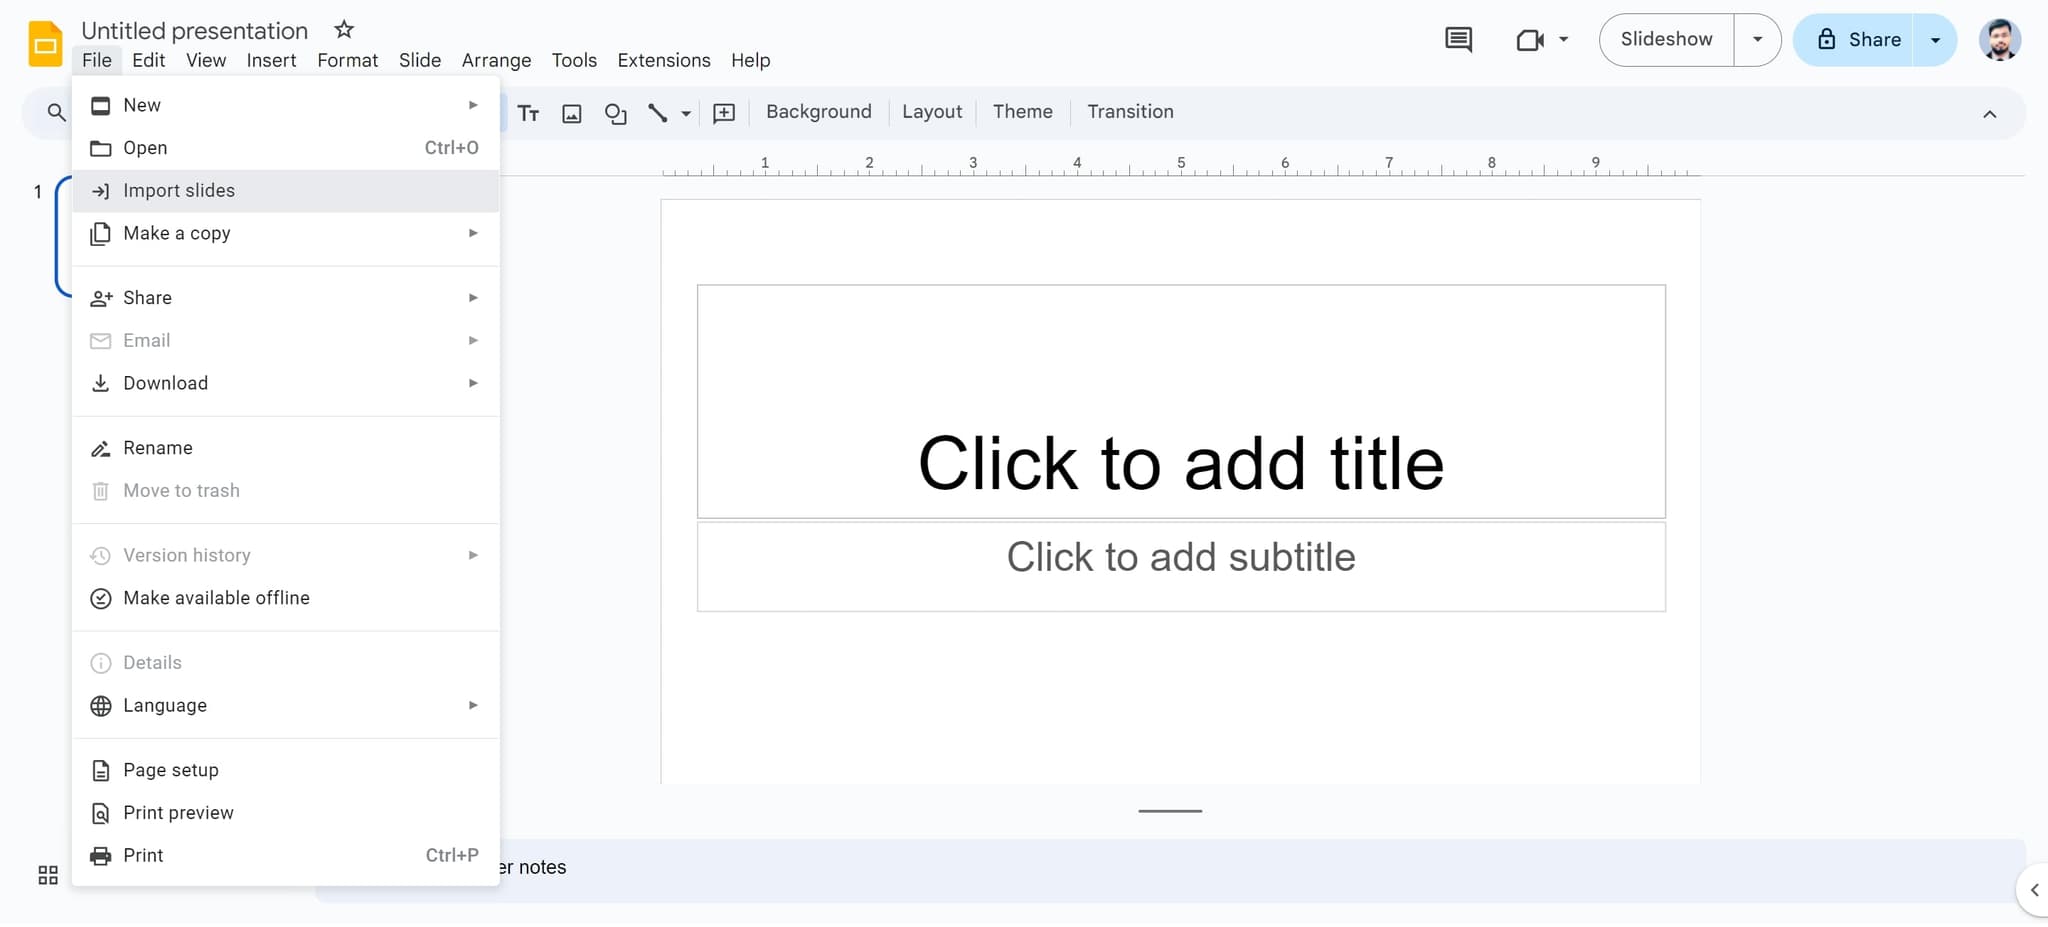Insert a shape
This screenshot has height=927, width=2048.
tap(614, 113)
